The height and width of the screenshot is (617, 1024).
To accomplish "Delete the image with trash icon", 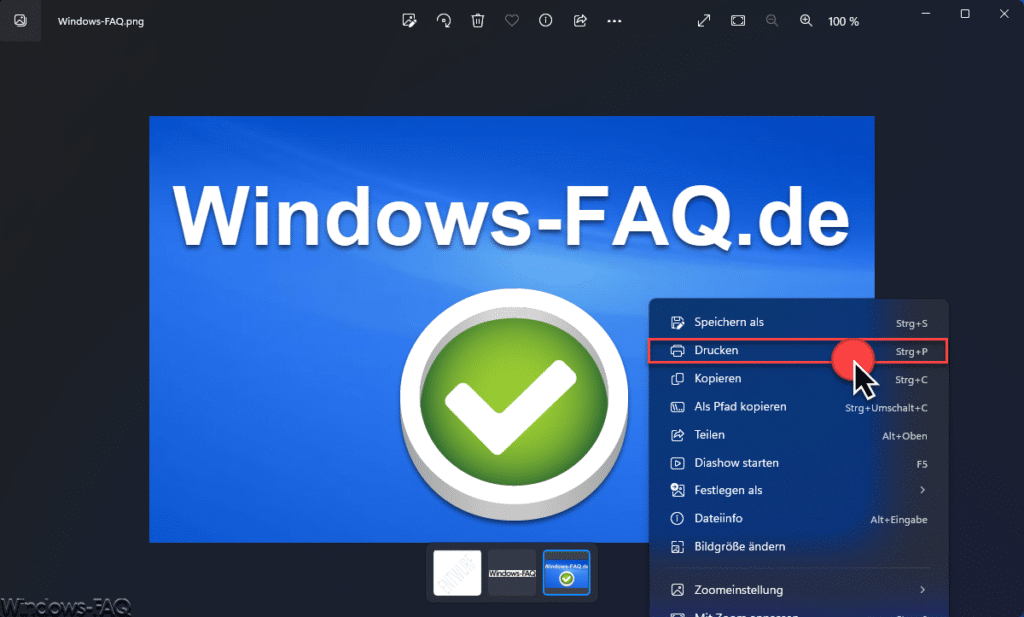I will 477,21.
